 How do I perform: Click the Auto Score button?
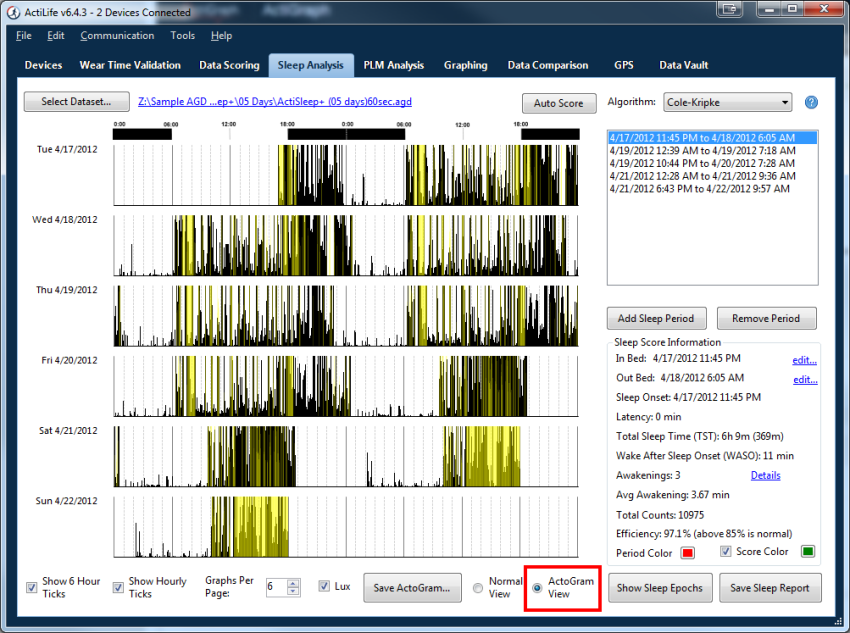pos(558,103)
